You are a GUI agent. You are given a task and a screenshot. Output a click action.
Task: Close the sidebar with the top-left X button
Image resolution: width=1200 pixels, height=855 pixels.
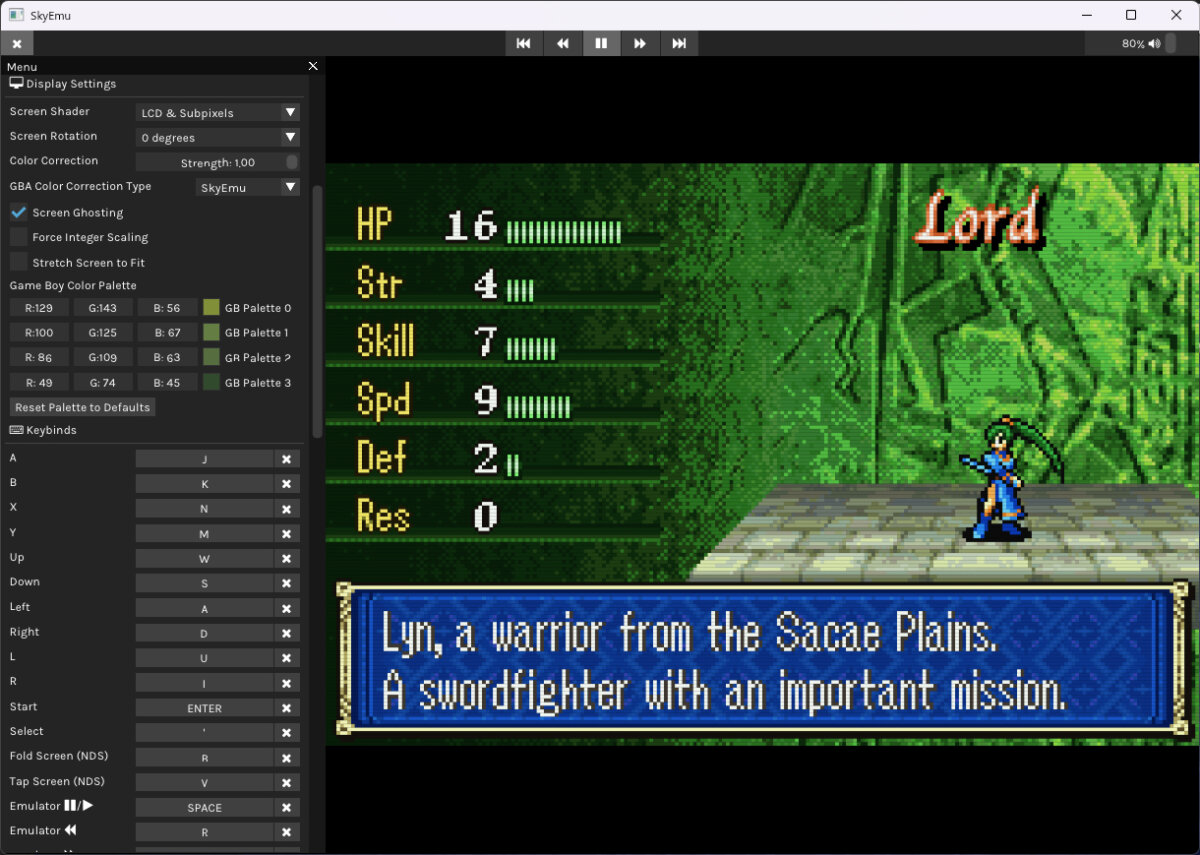pyautogui.click(x=17, y=43)
